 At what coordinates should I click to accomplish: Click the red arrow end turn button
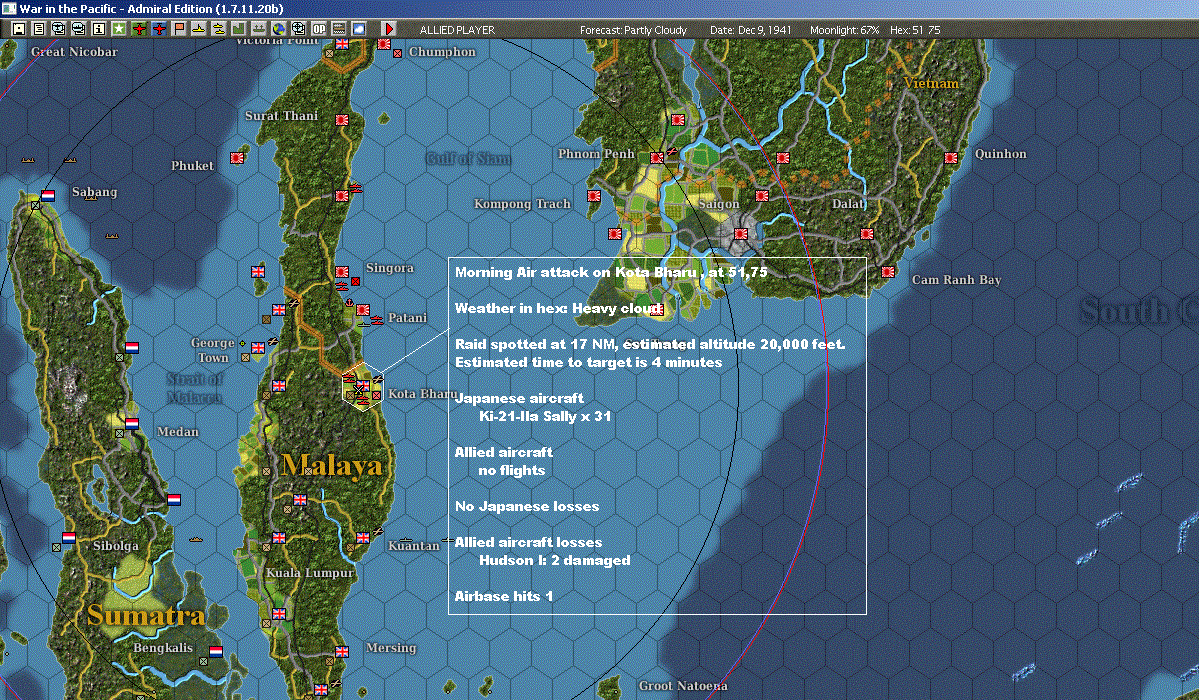388,29
